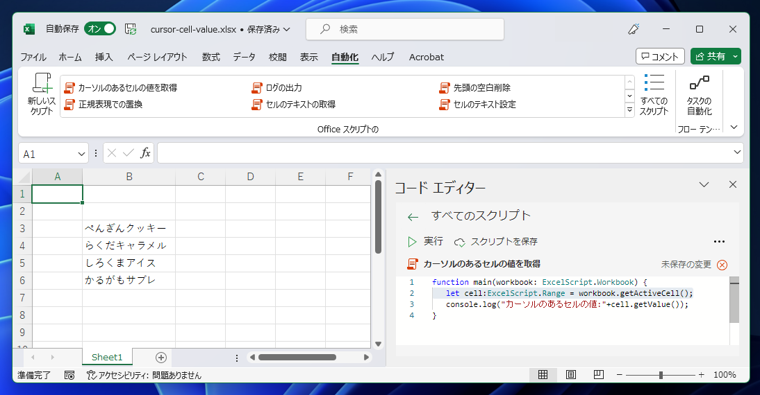Open the Name Box dropdown

pyautogui.click(x=81, y=154)
